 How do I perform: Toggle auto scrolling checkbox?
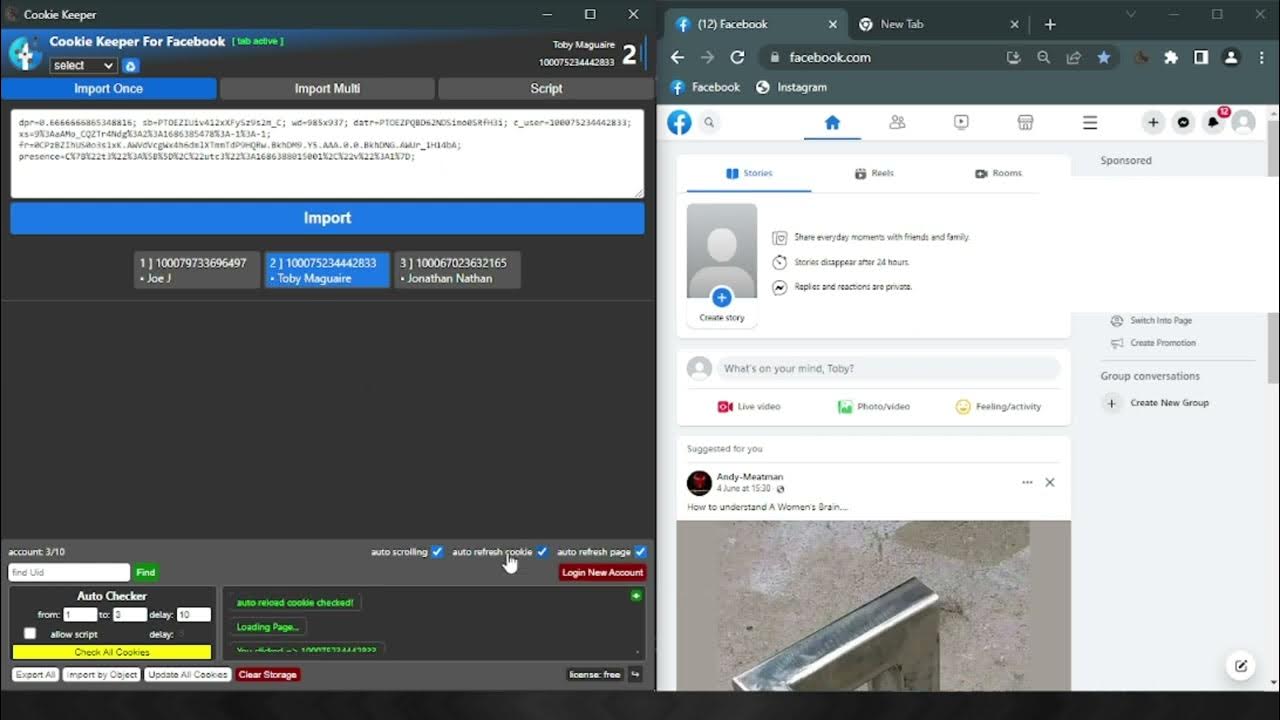(x=437, y=552)
